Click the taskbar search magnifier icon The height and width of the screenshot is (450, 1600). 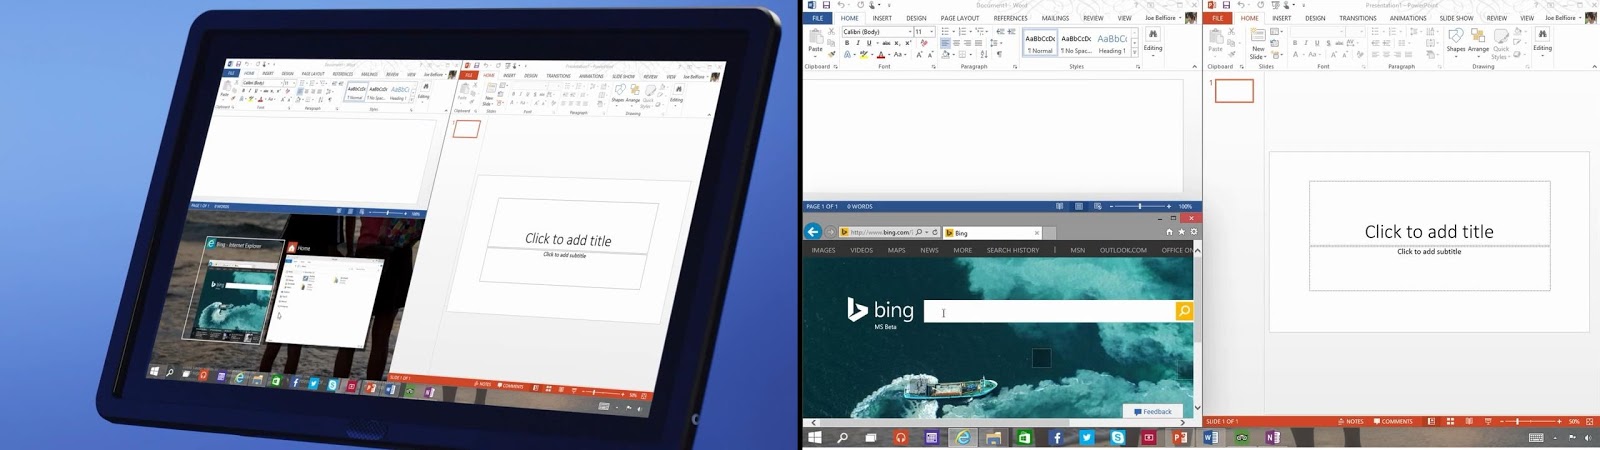click(842, 438)
